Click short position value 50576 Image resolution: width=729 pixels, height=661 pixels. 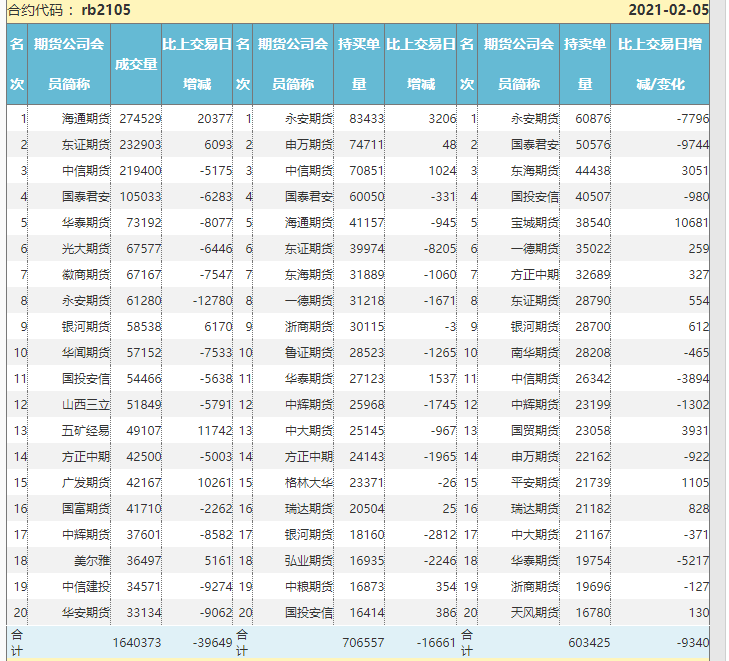pyautogui.click(x=593, y=145)
